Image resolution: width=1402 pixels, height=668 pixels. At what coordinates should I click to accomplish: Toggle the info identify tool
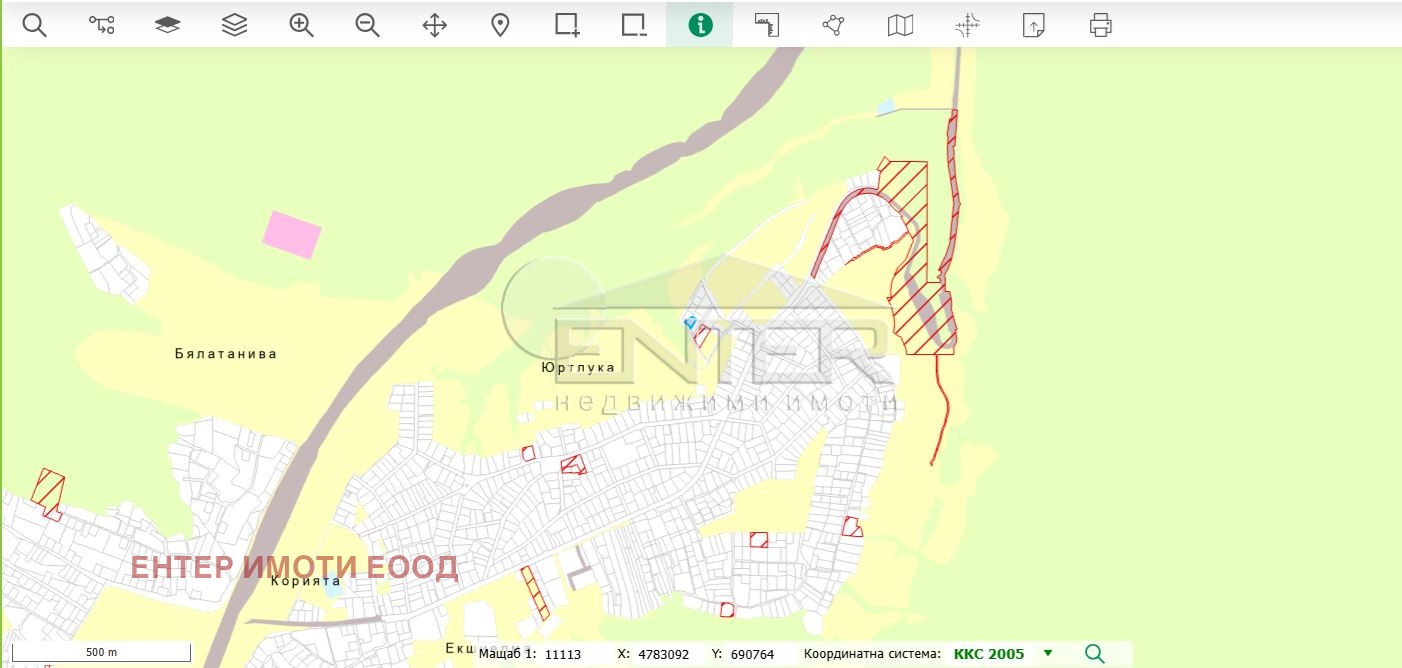pos(701,25)
